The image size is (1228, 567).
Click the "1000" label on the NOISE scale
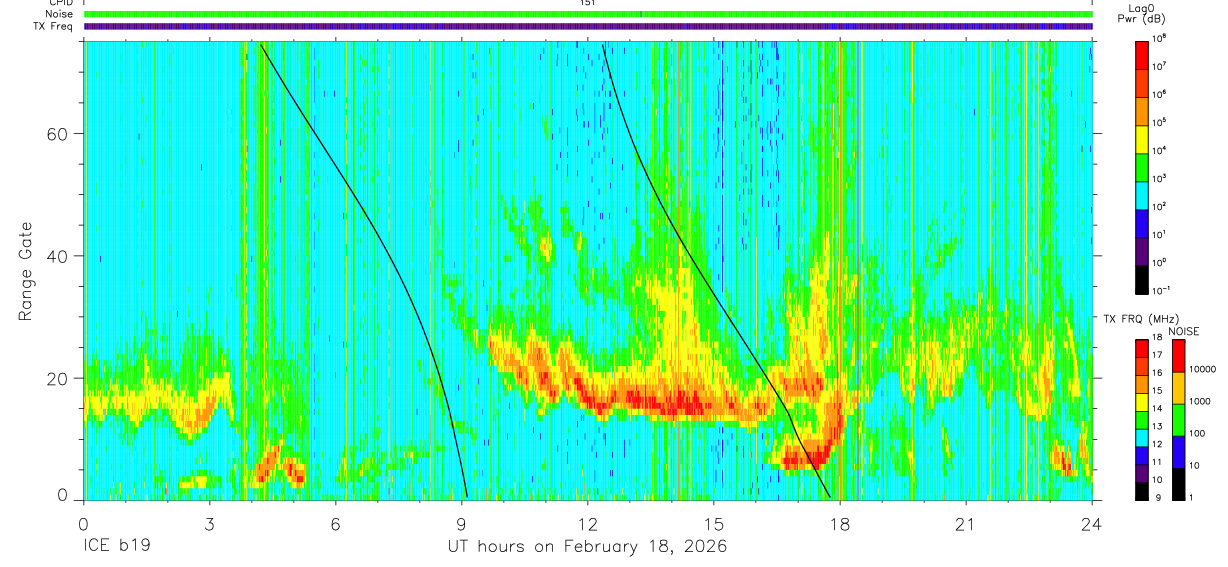click(x=1201, y=401)
